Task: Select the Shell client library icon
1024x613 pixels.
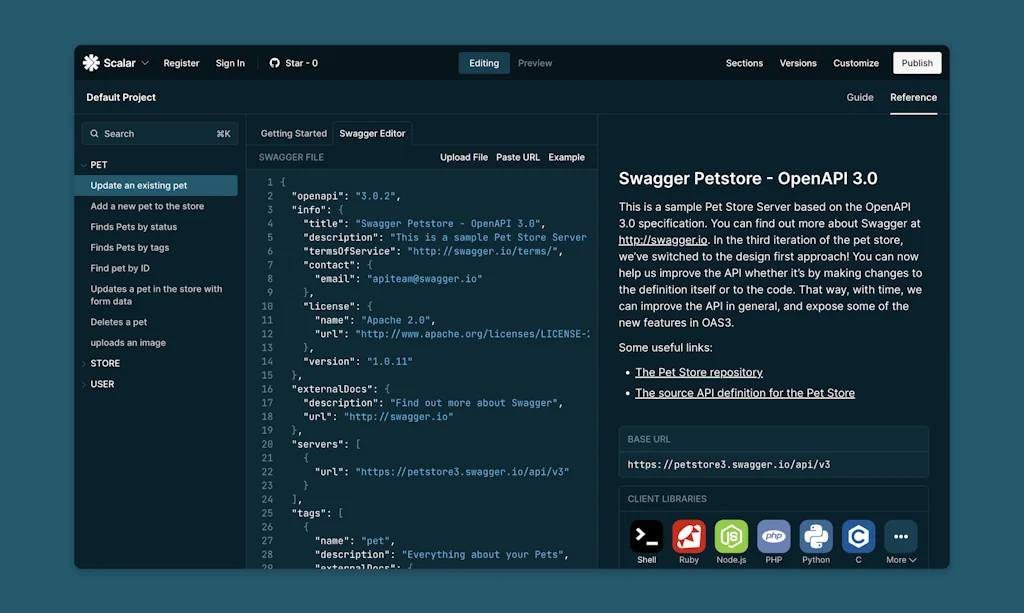Action: [645, 537]
